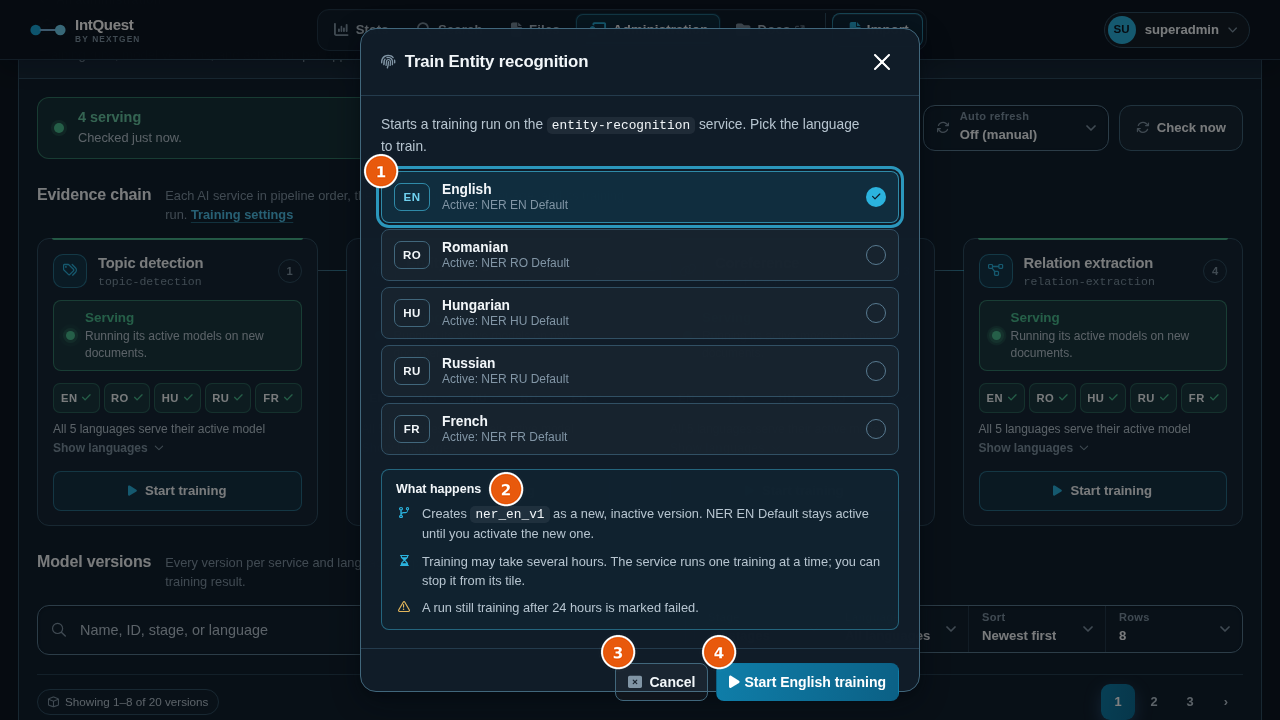
Task: Open the Training settings link
Action: [242, 215]
